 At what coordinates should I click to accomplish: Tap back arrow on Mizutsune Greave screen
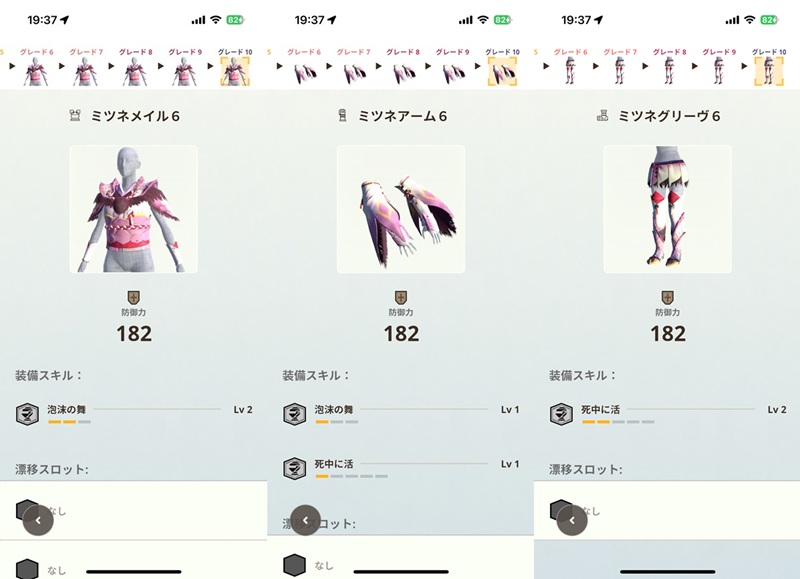coord(572,520)
